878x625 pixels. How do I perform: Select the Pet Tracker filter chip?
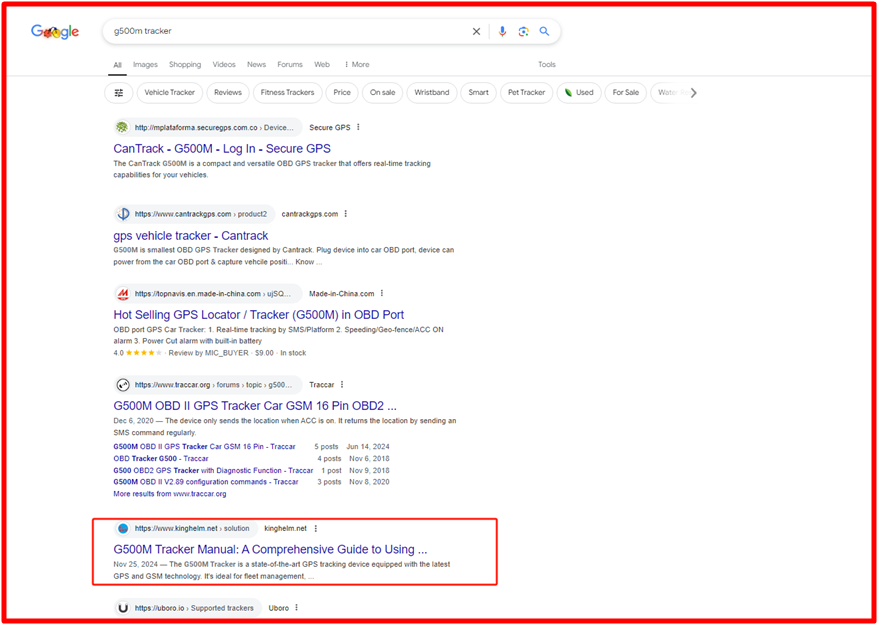click(x=526, y=93)
